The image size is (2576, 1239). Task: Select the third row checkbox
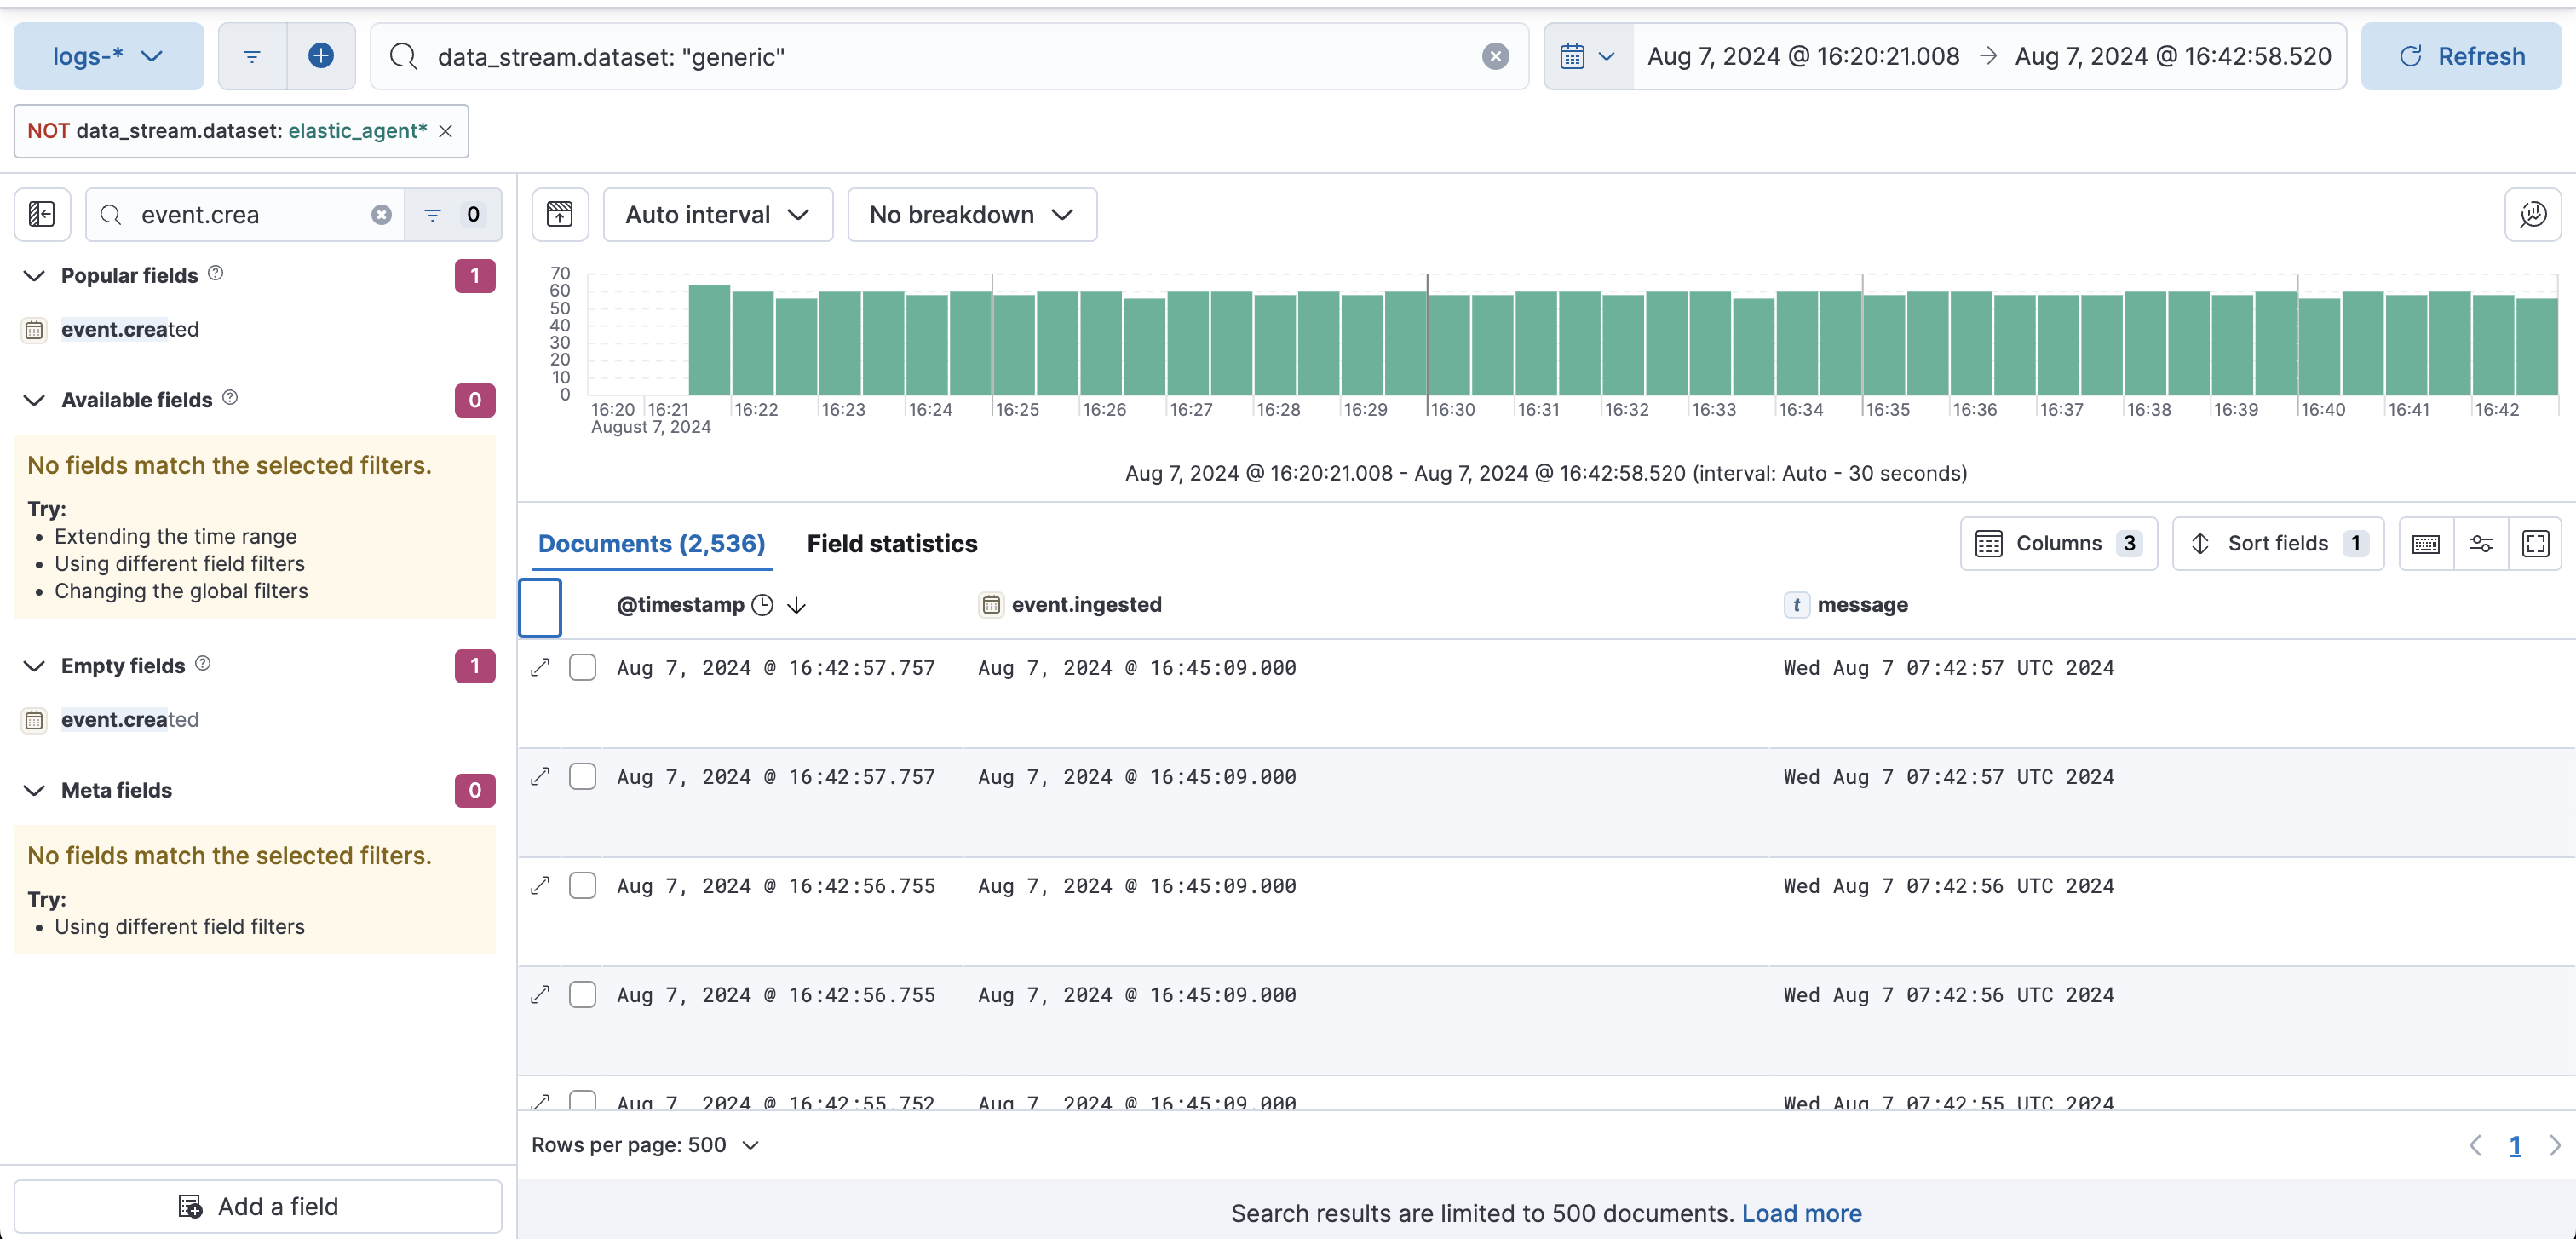pyautogui.click(x=582, y=886)
